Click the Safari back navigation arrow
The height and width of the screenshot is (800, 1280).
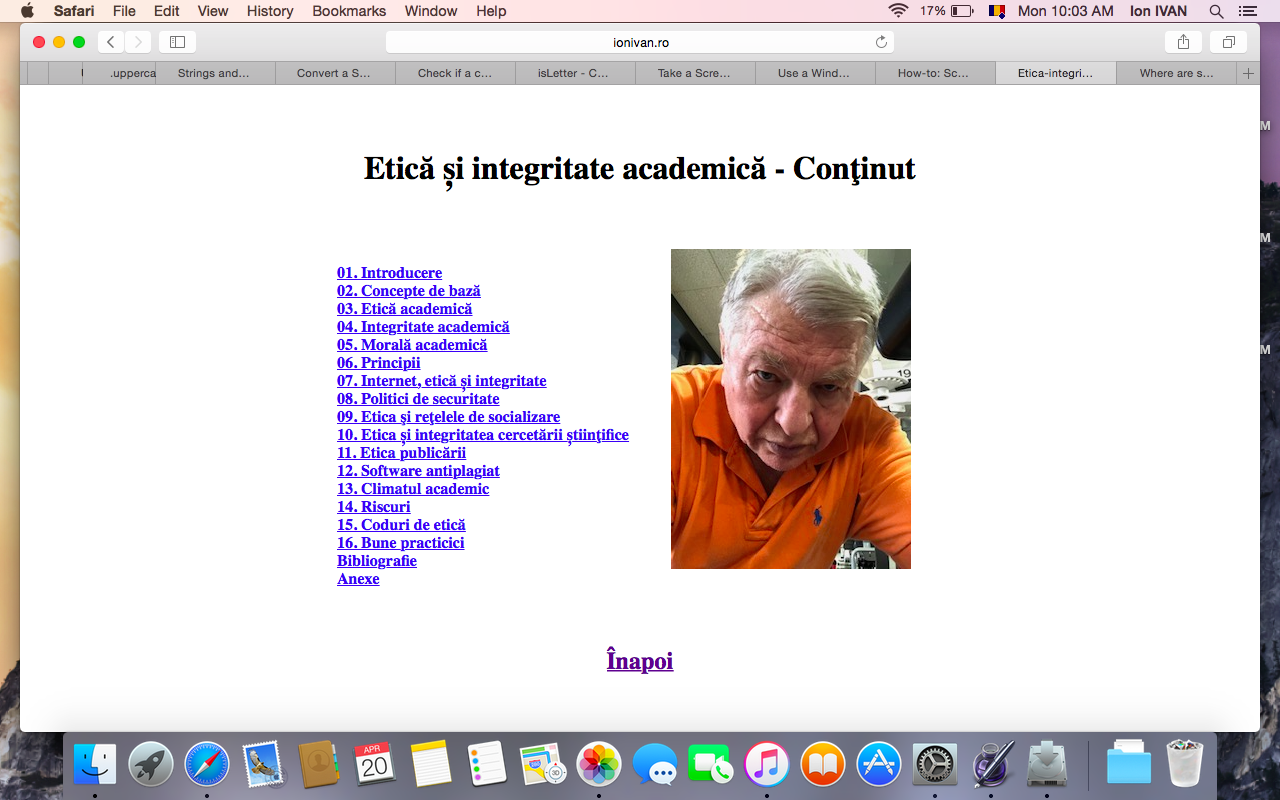(111, 42)
